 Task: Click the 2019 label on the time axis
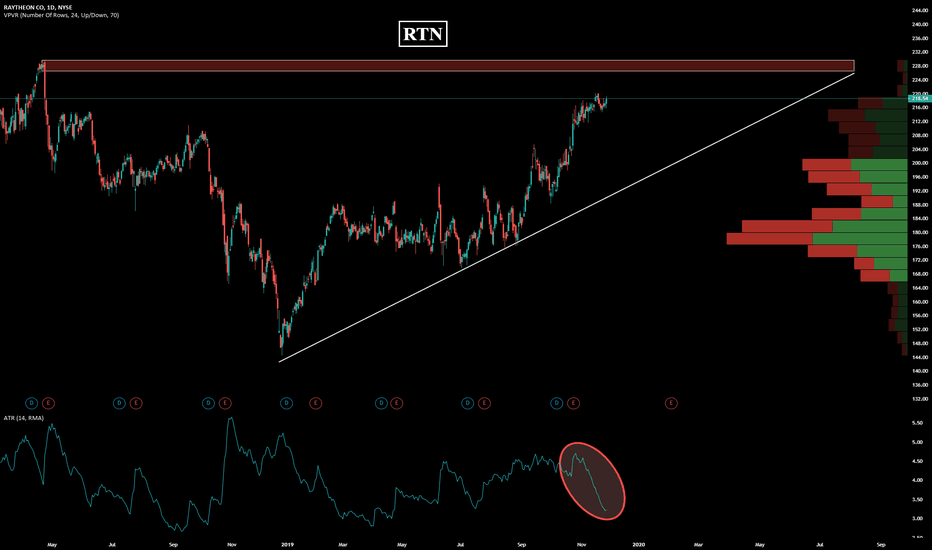pyautogui.click(x=288, y=544)
